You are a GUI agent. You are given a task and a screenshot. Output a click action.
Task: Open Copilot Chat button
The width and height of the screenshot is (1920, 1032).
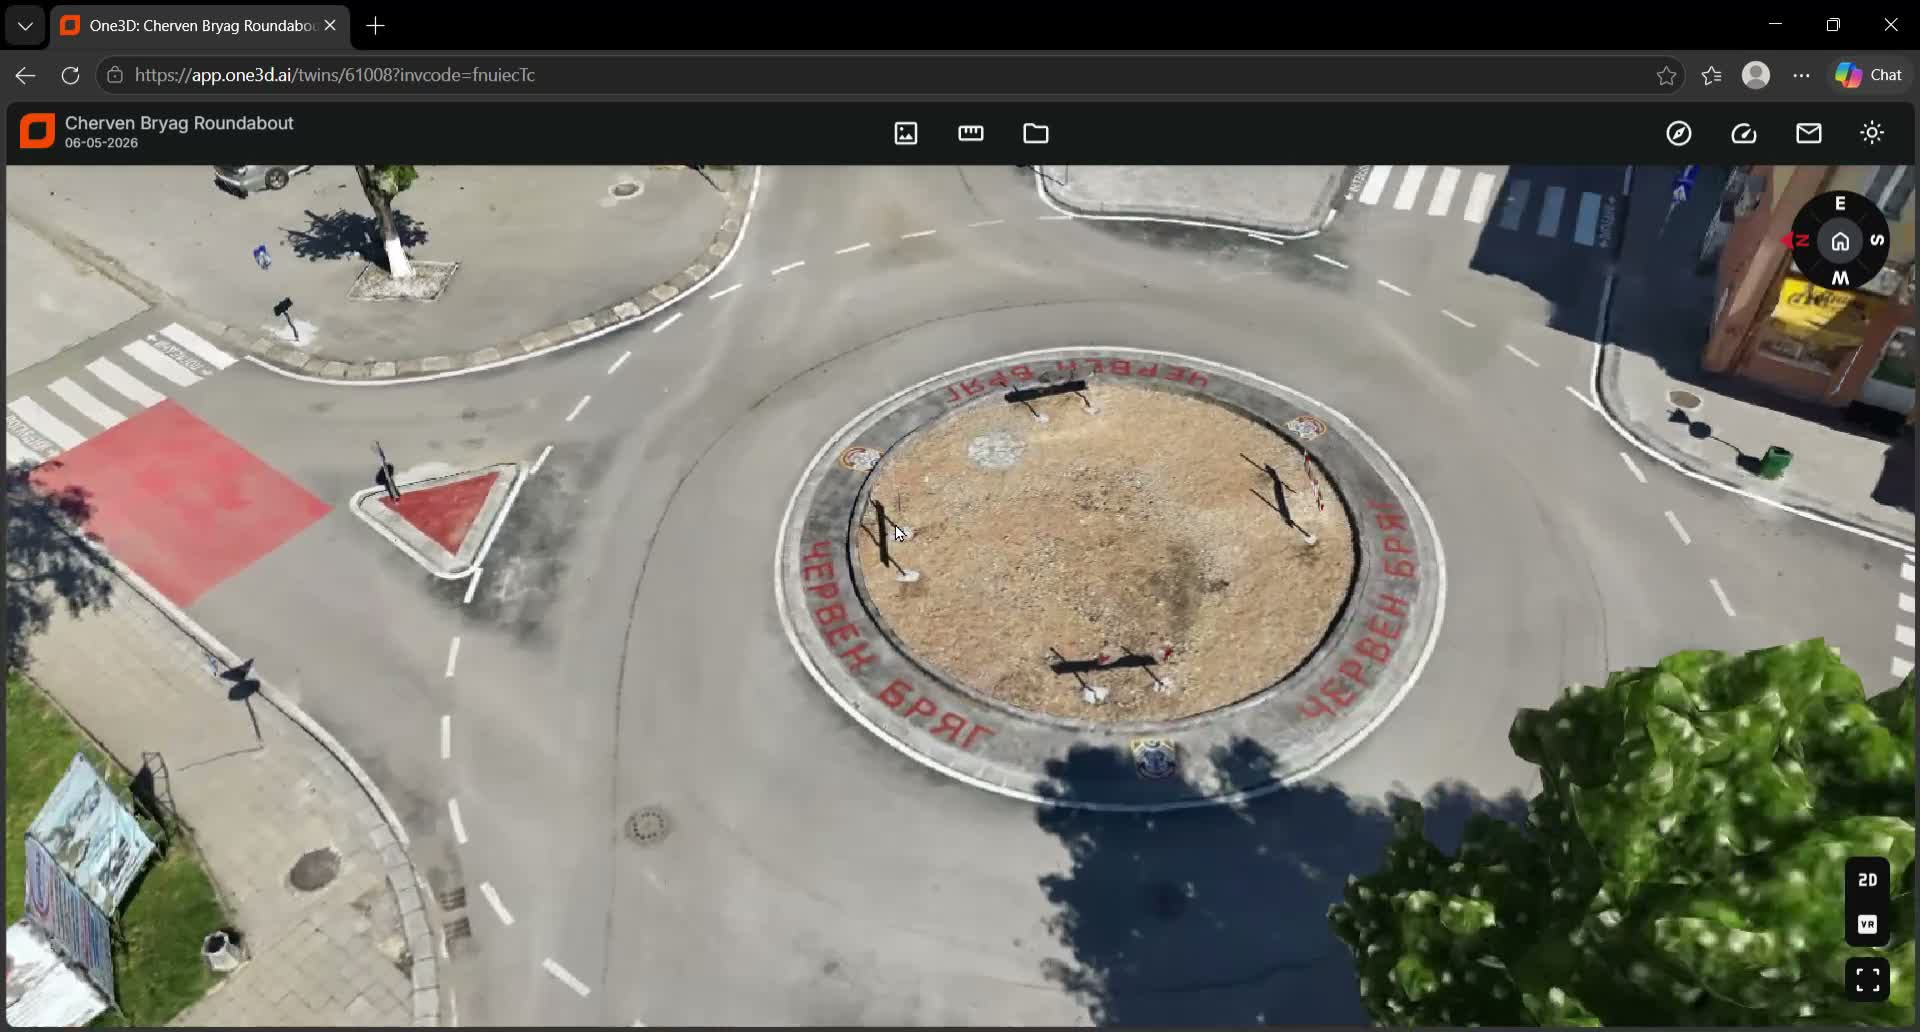point(1868,75)
